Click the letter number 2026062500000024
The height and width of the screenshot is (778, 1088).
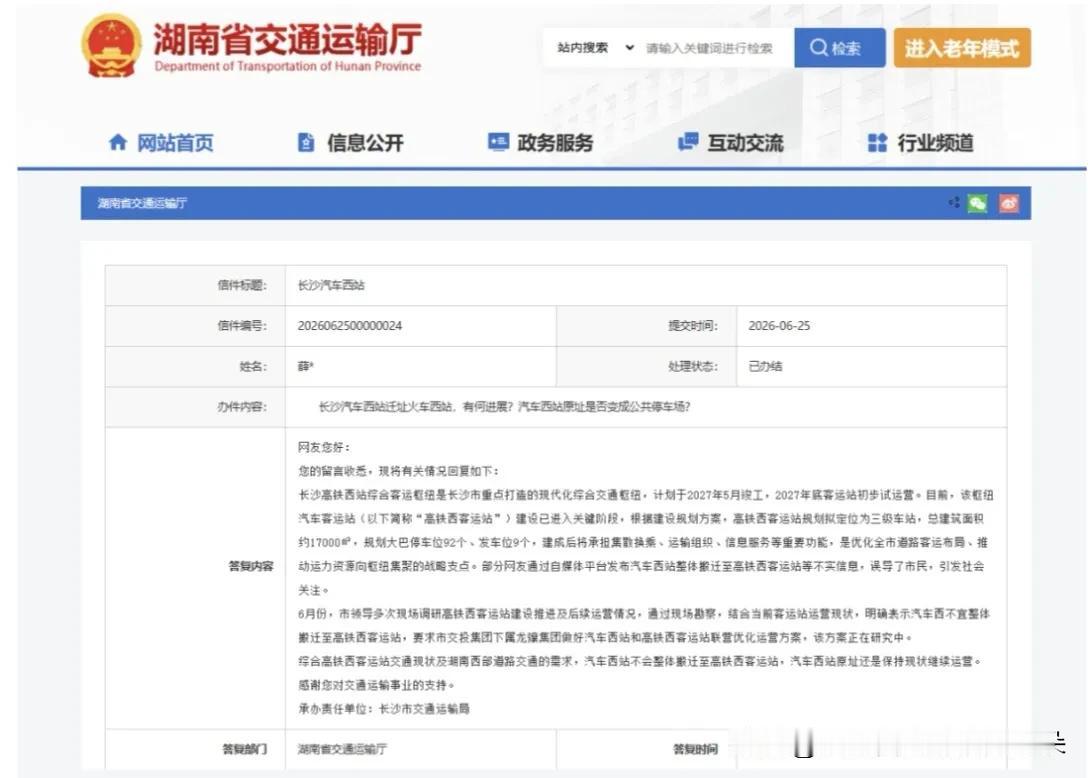coord(350,325)
